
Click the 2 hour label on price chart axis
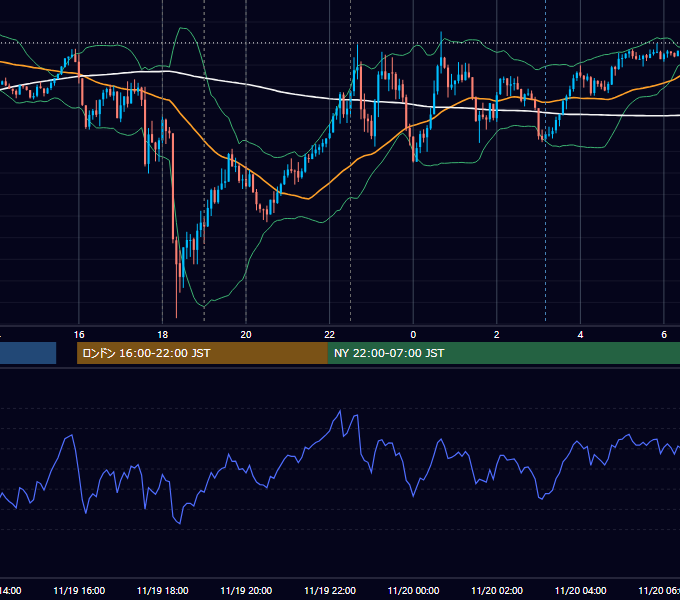click(497, 335)
